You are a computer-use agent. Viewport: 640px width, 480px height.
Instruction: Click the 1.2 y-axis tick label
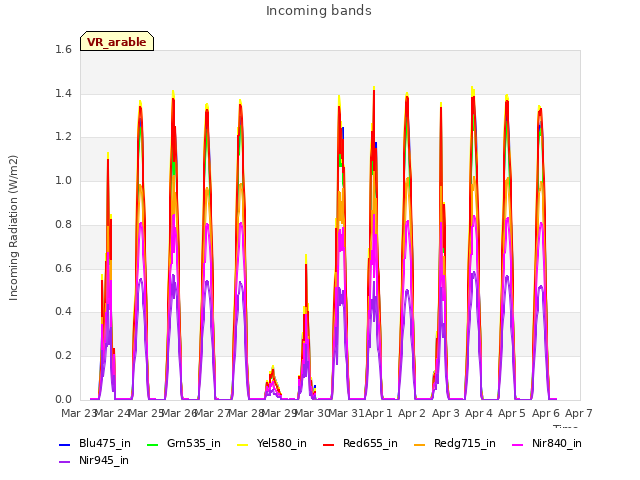coord(63,137)
